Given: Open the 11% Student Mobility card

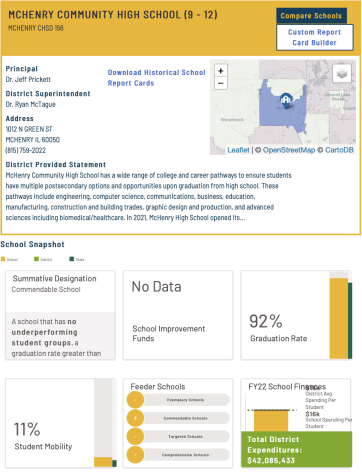Looking at the screenshot, I should [x=60, y=423].
